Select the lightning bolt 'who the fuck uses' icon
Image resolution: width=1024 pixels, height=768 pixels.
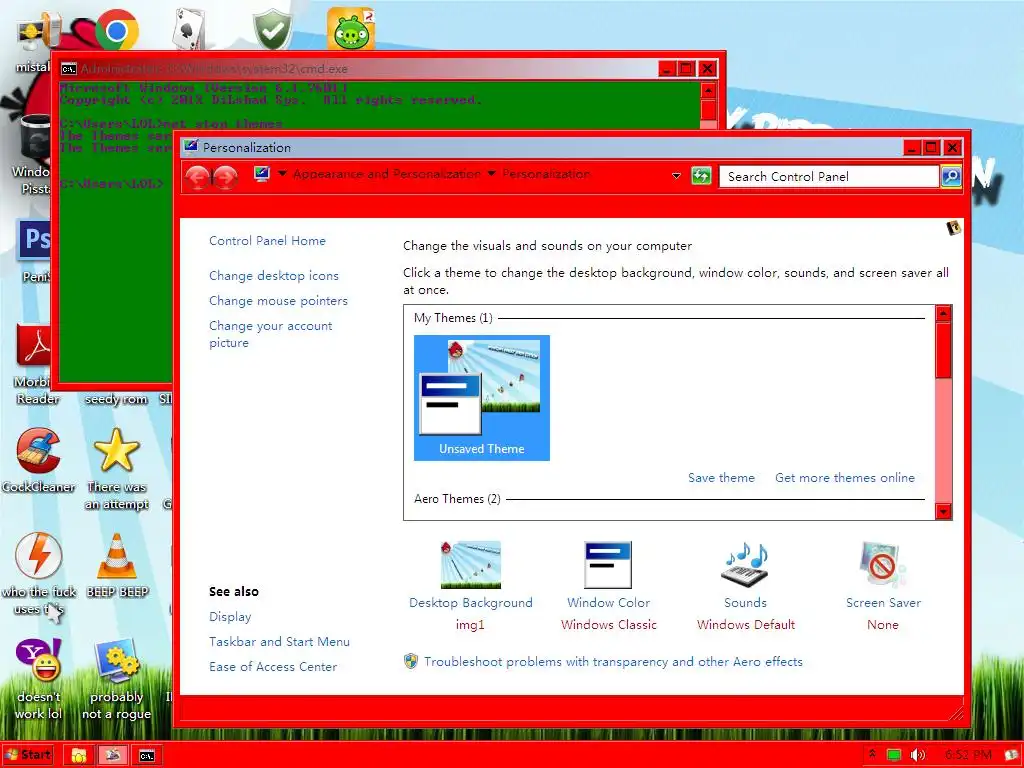(x=39, y=555)
